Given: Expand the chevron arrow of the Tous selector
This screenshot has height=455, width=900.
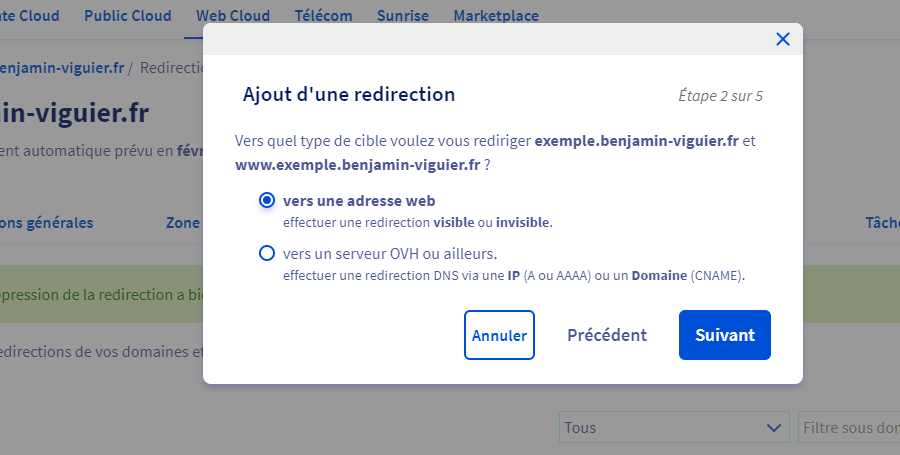Looking at the screenshot, I should pyautogui.click(x=773, y=427).
